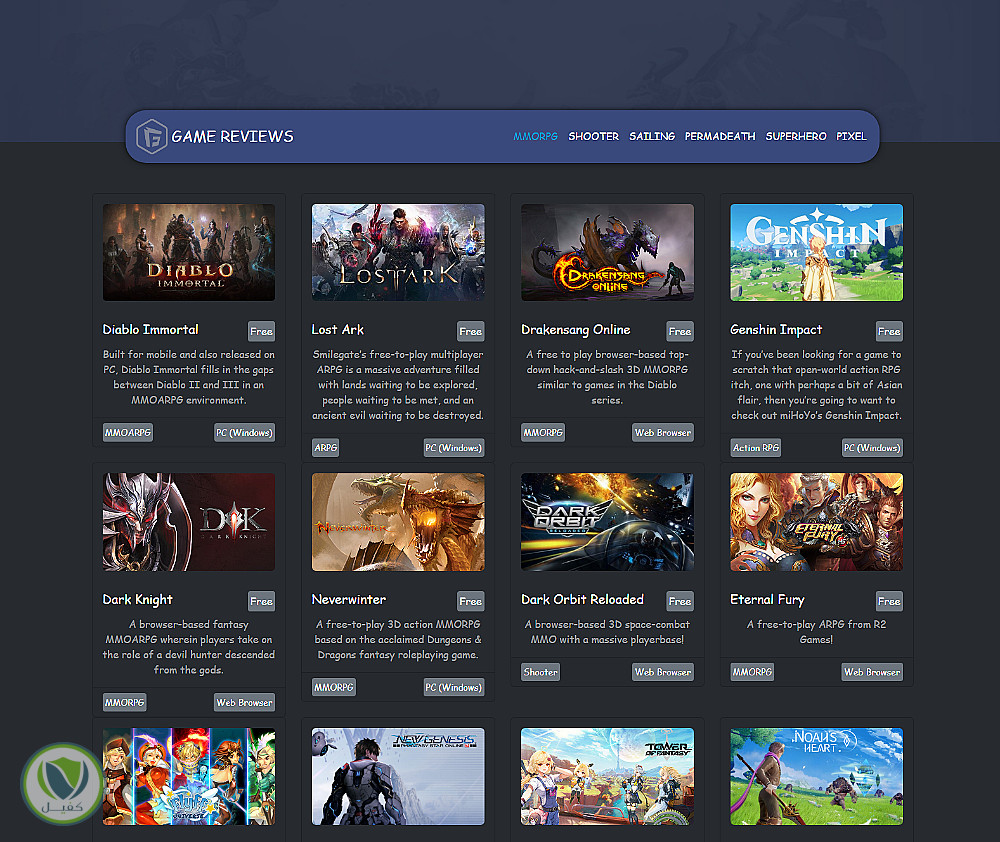The image size is (1000, 842).
Task: Select Web Browser tag on Dark Knight
Action: [245, 702]
